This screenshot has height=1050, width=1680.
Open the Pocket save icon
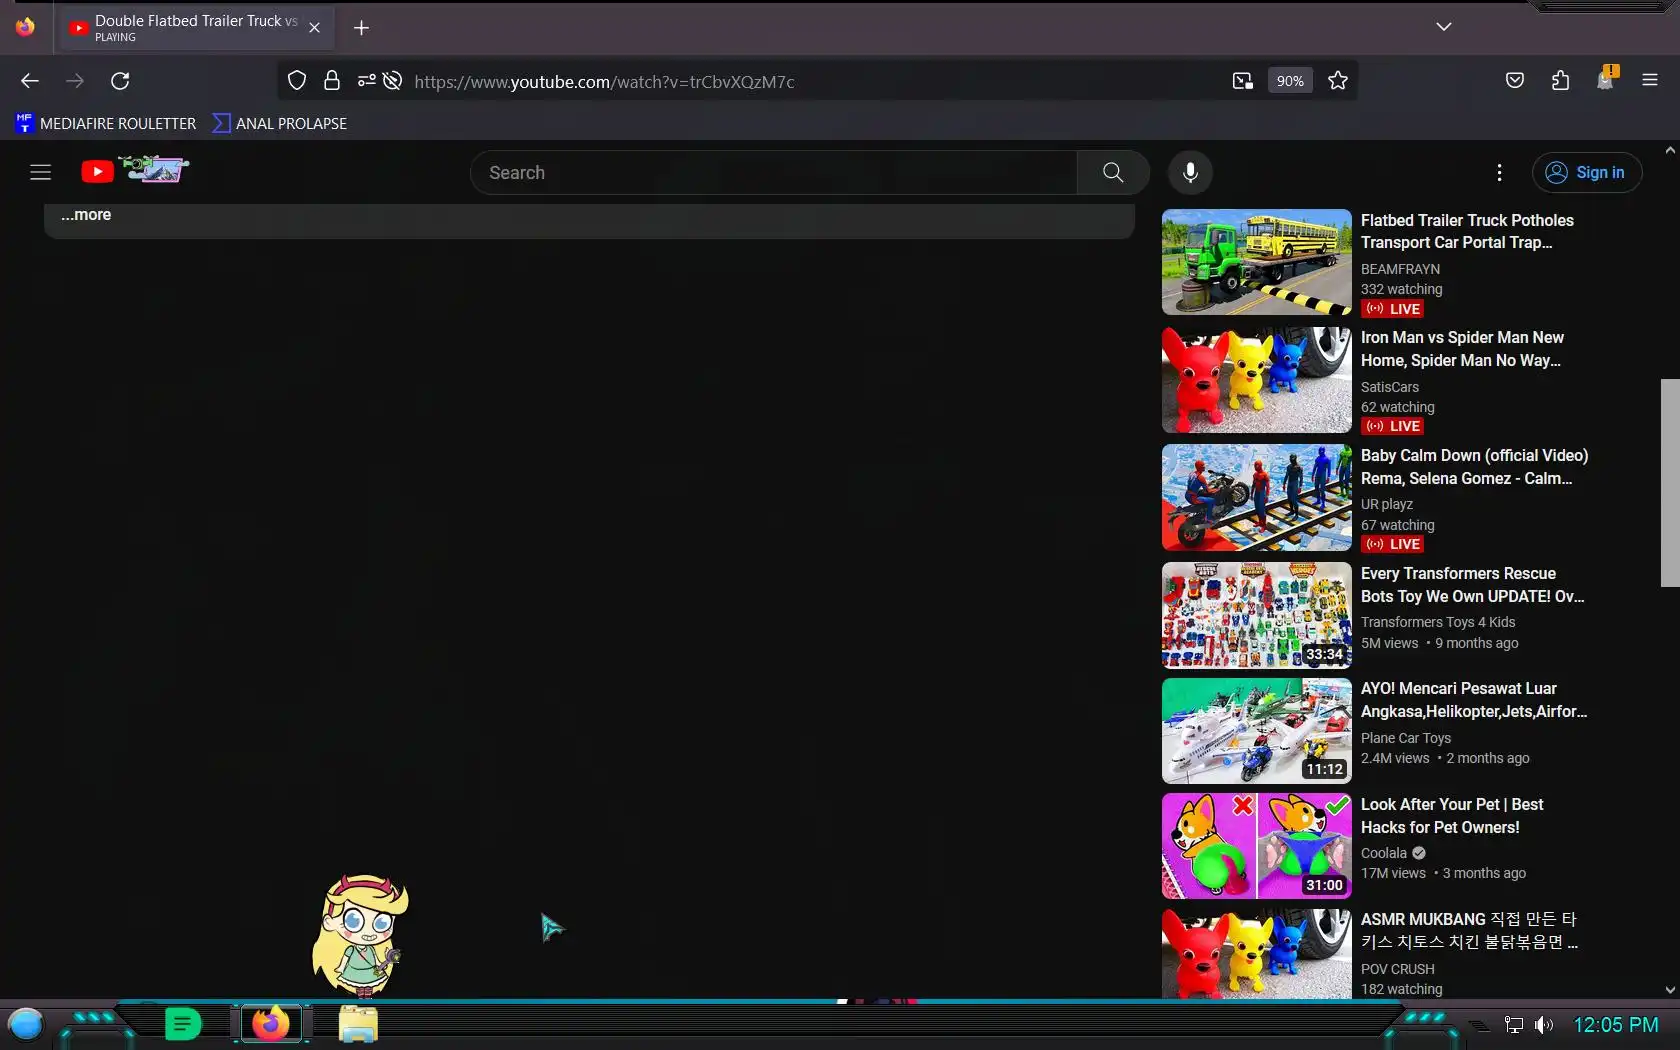click(1515, 81)
